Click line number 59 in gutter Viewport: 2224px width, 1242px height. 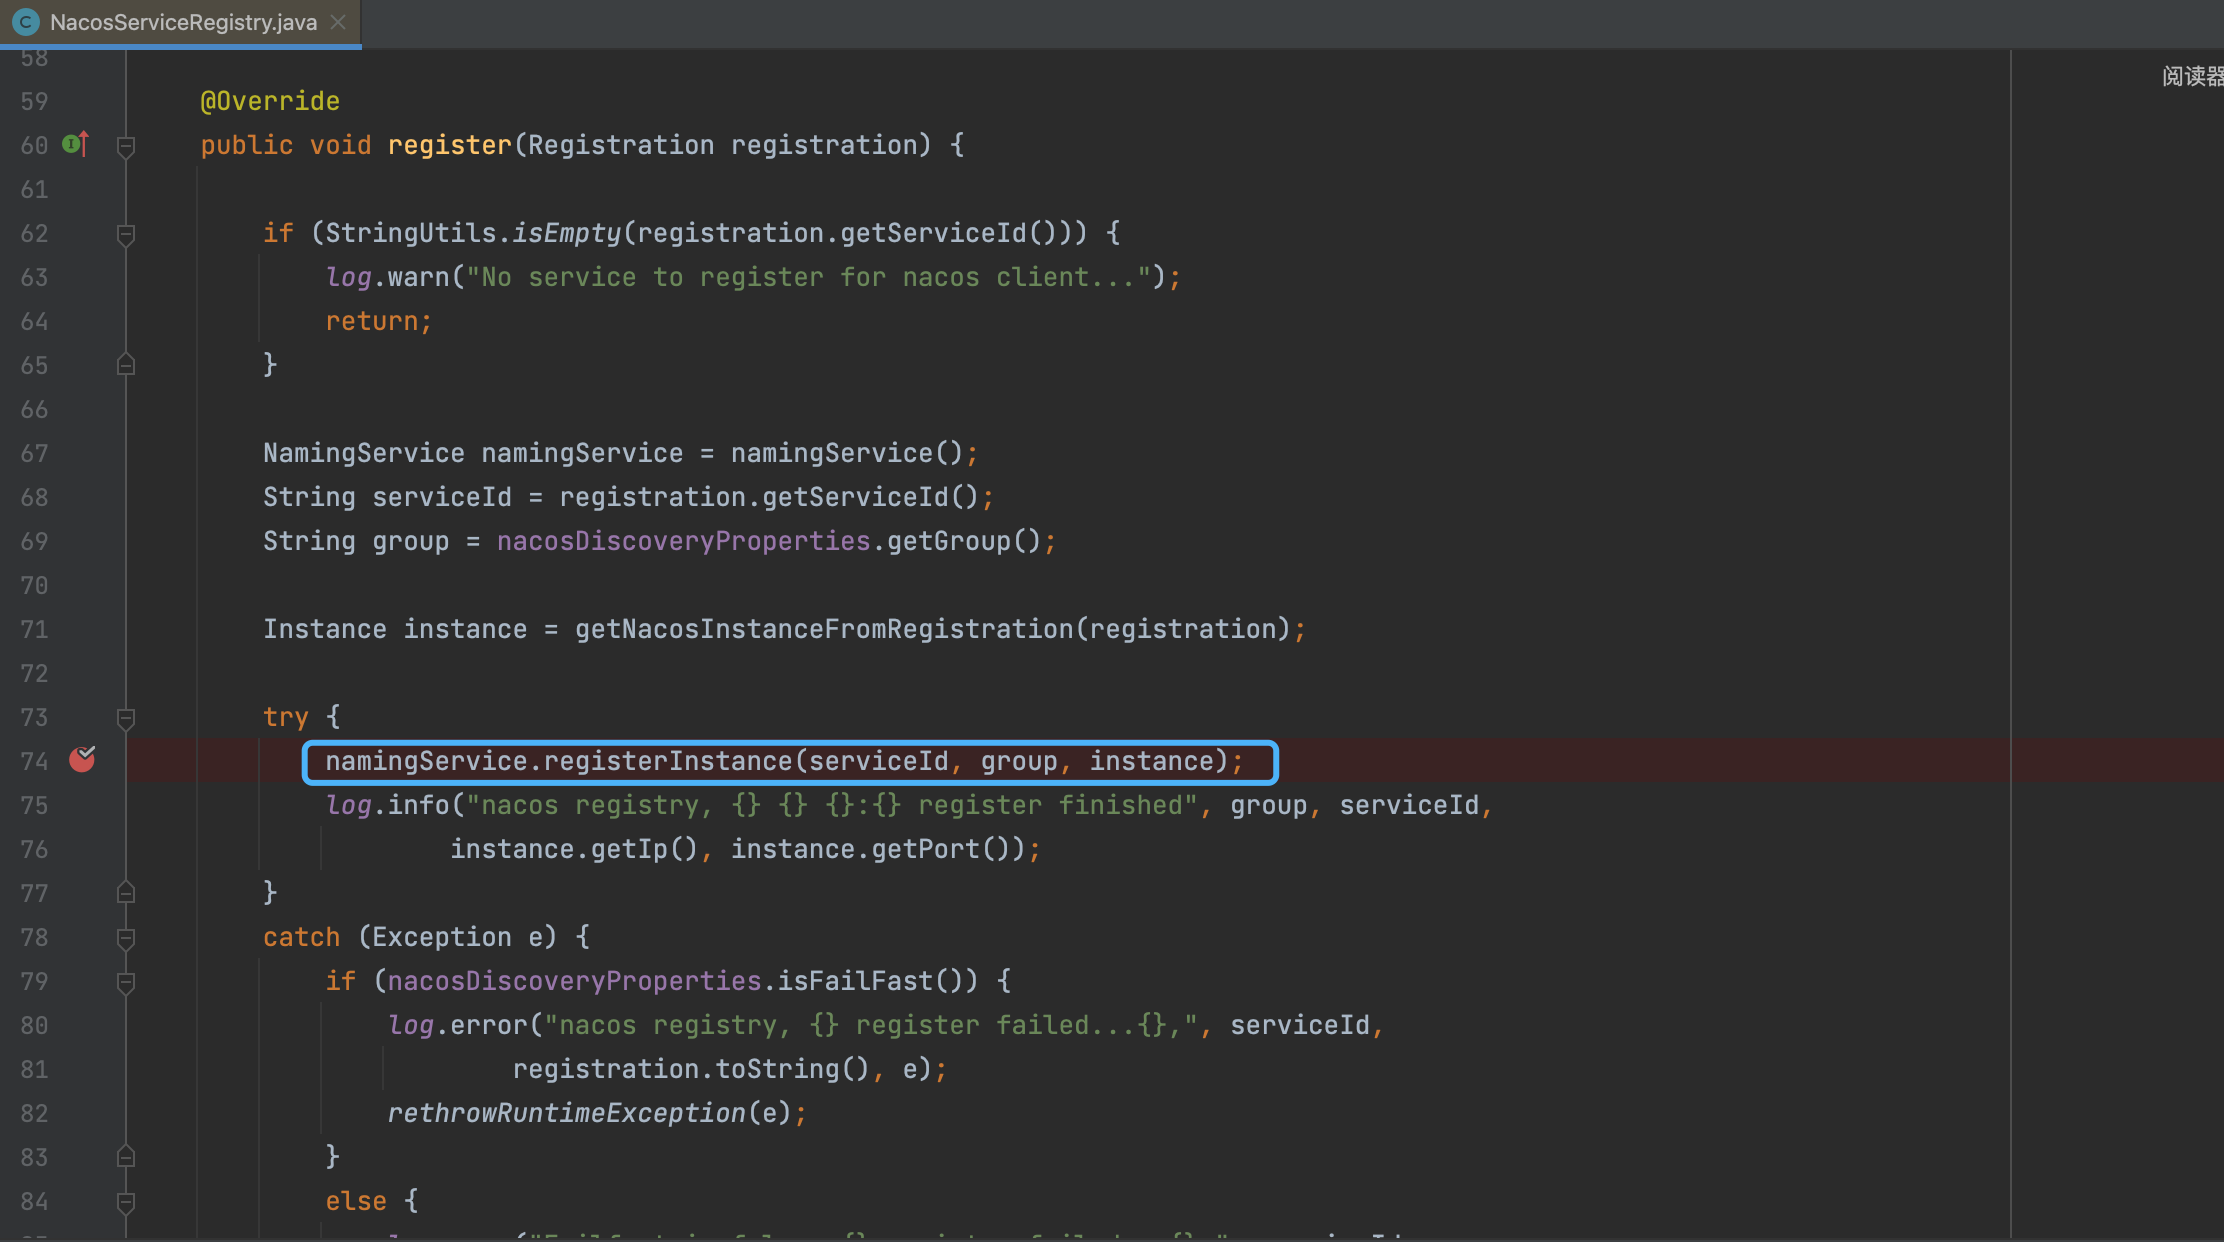34,101
